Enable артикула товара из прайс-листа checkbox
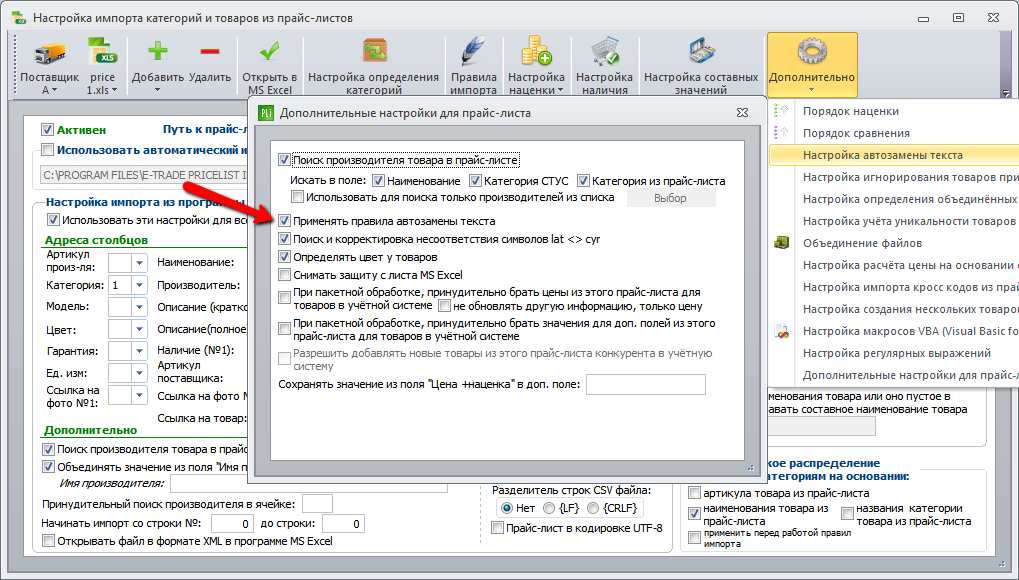The height and width of the screenshot is (580, 1019). (x=694, y=493)
